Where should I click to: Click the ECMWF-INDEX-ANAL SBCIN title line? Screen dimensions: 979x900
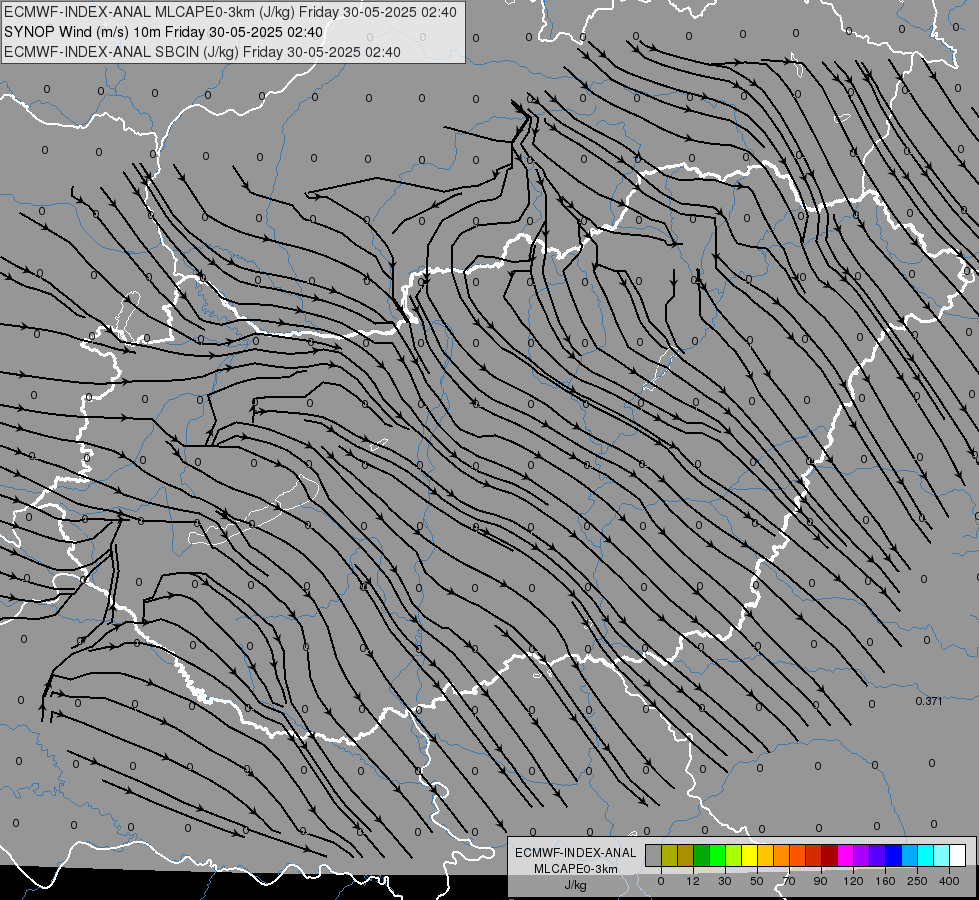point(202,52)
